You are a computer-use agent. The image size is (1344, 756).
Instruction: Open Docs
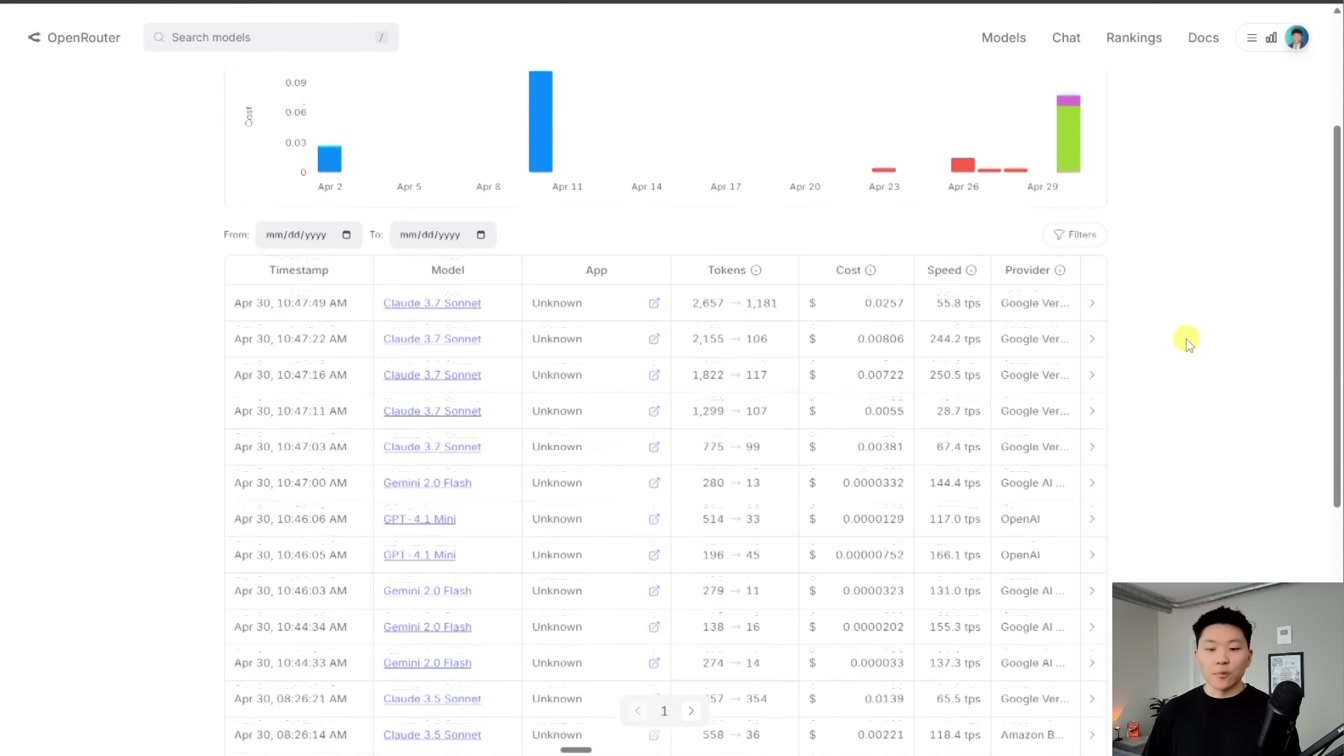point(1203,37)
